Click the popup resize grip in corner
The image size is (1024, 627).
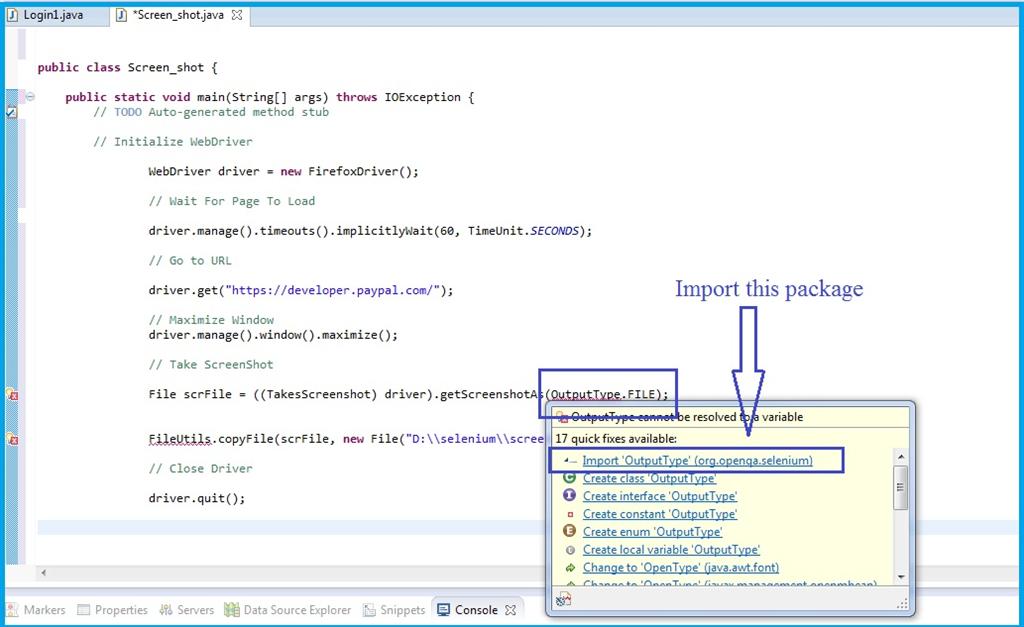pyautogui.click(x=902, y=603)
